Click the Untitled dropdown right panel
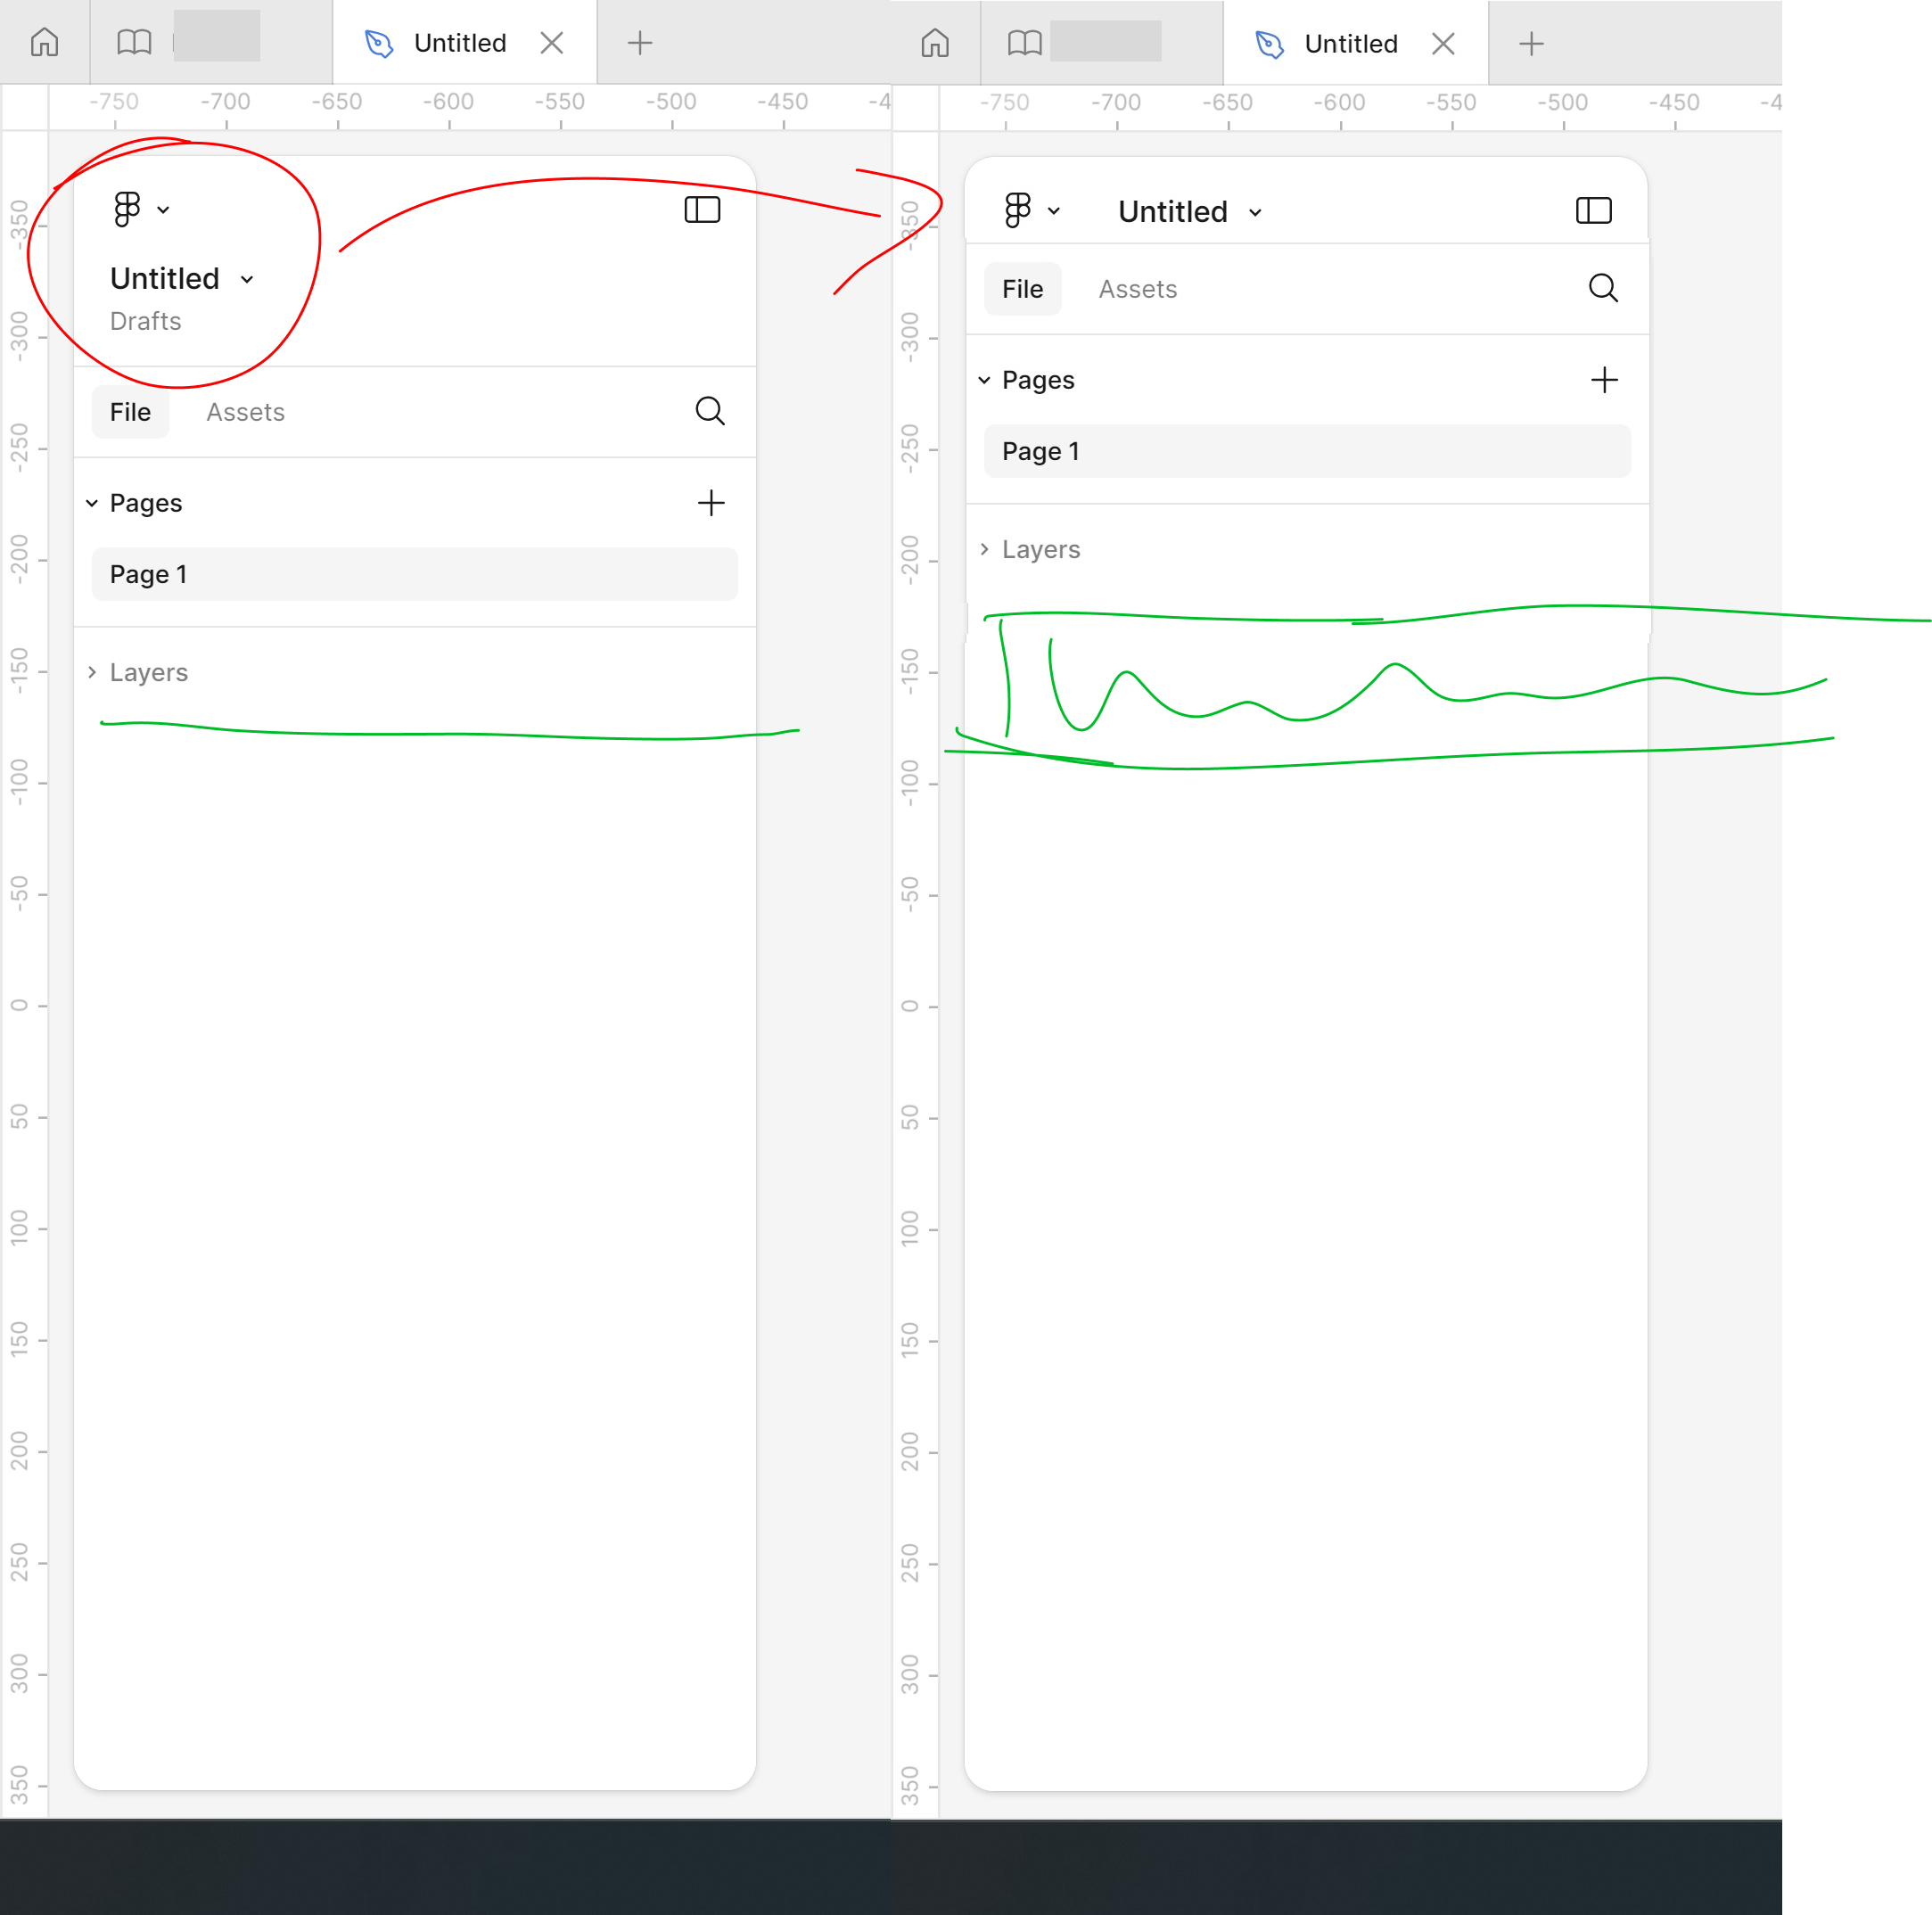Image resolution: width=1932 pixels, height=1915 pixels. (1192, 210)
